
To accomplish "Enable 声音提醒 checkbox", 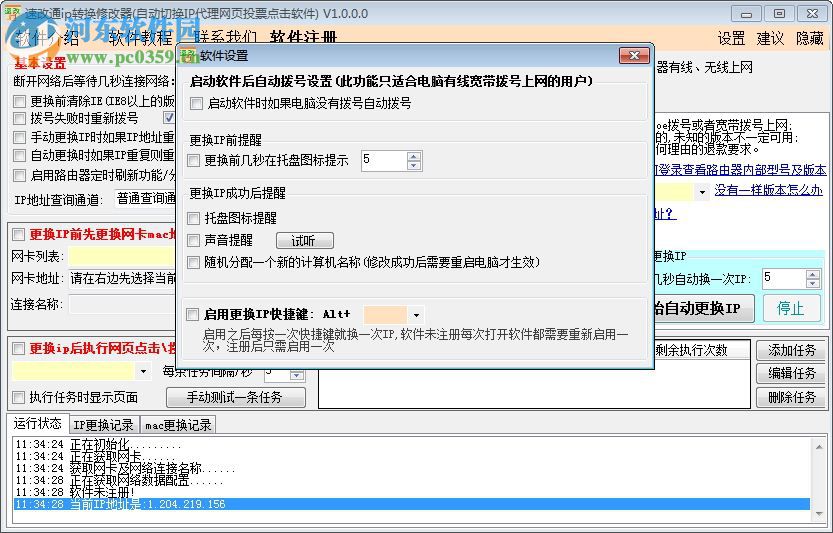I will pos(194,240).
